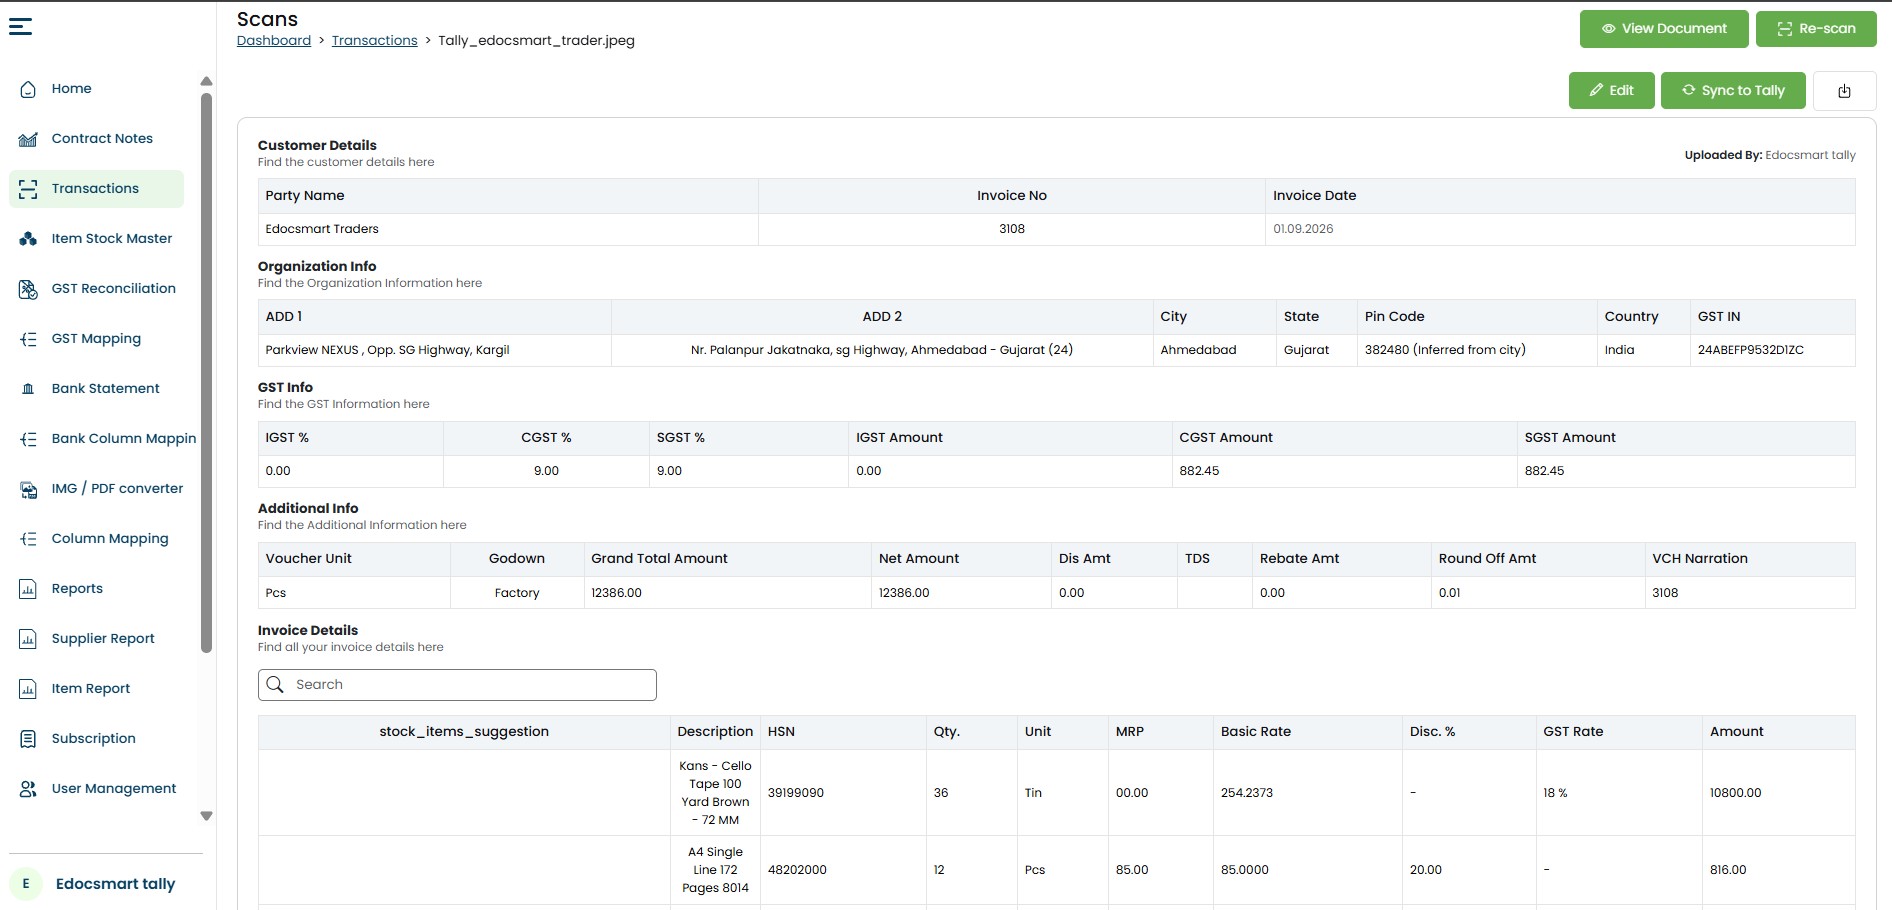Click the User Management people icon
1892x910 pixels.
[28, 789]
